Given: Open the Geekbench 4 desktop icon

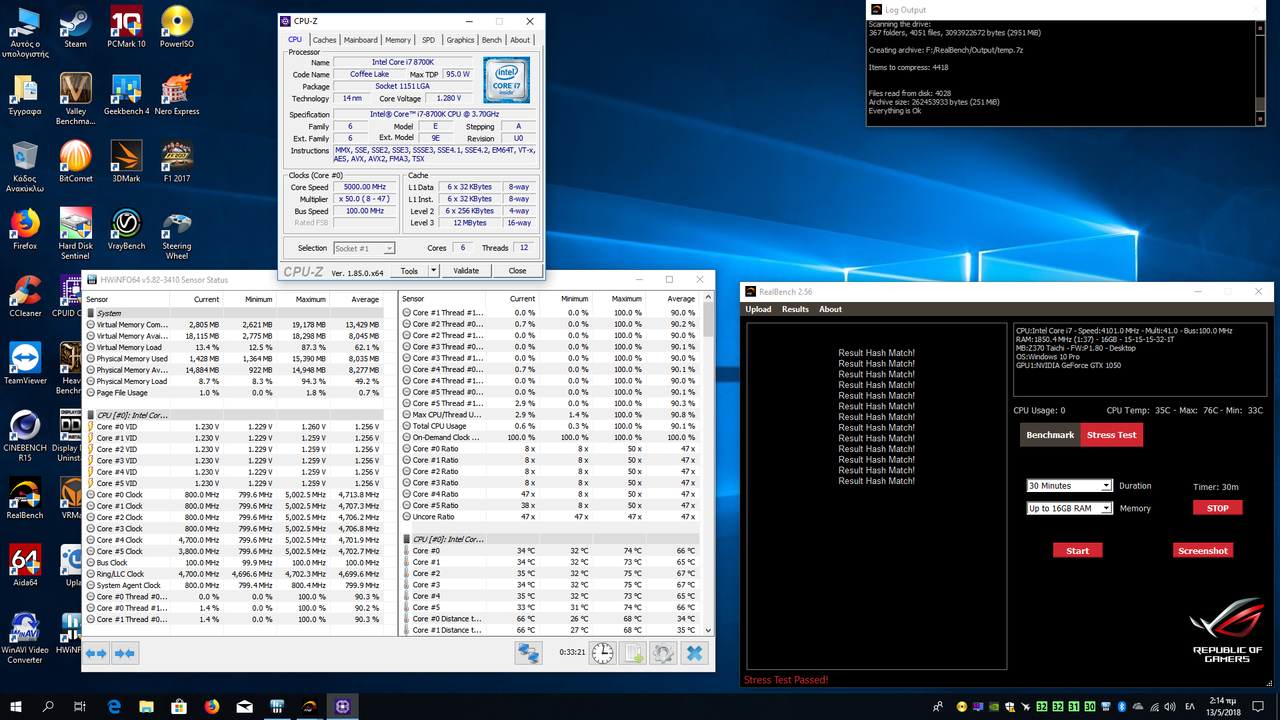Looking at the screenshot, I should point(126,94).
